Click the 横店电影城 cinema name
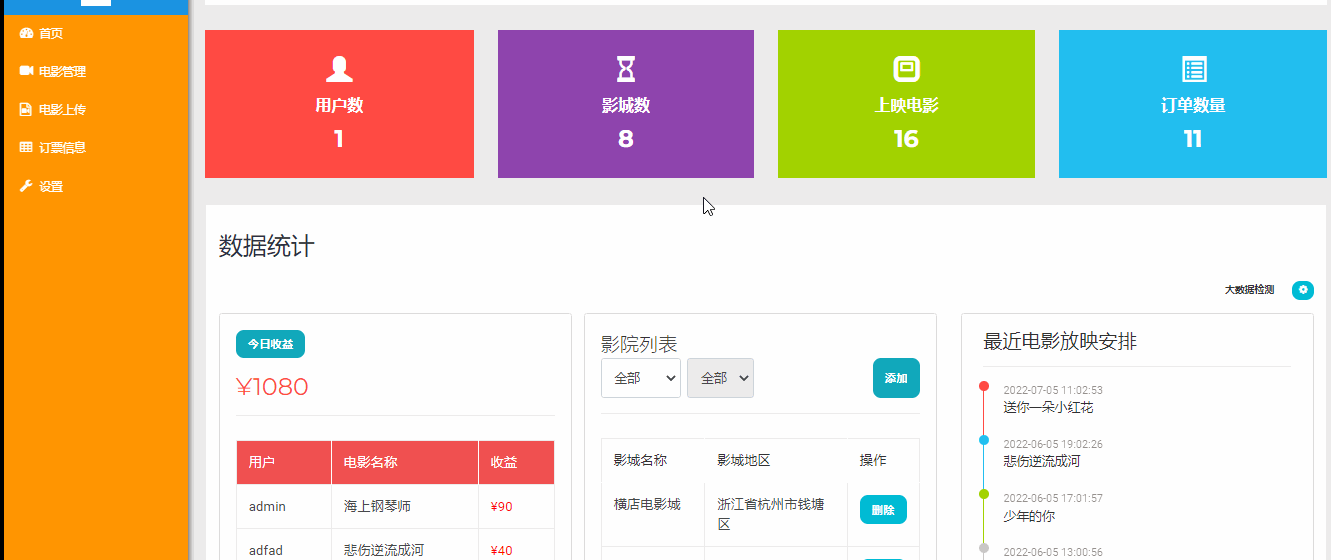The width and height of the screenshot is (1331, 560). pyautogui.click(x=647, y=504)
